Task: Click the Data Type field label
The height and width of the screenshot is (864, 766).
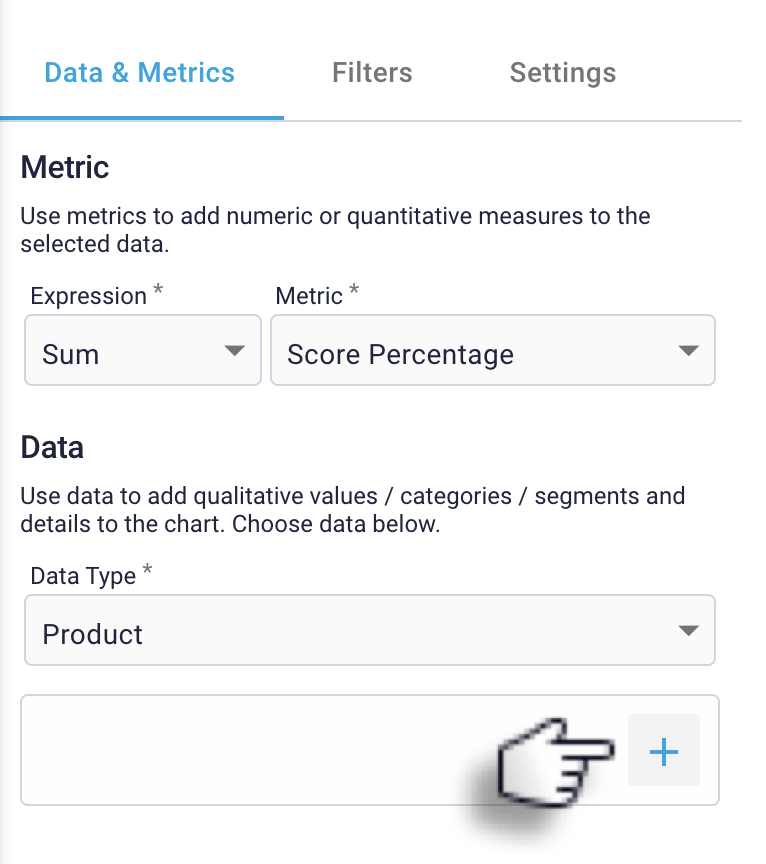Action: pyautogui.click(x=85, y=576)
